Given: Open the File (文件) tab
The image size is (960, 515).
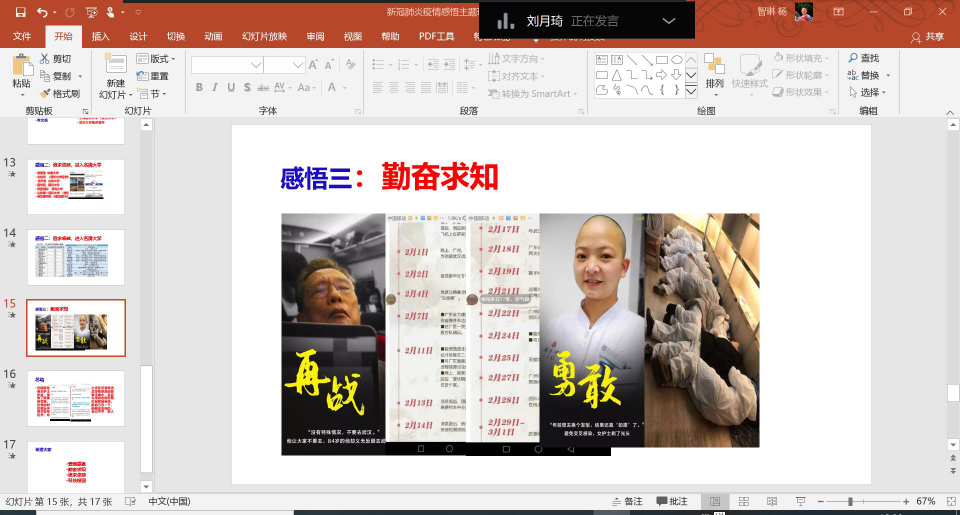Looking at the screenshot, I should coord(22,37).
